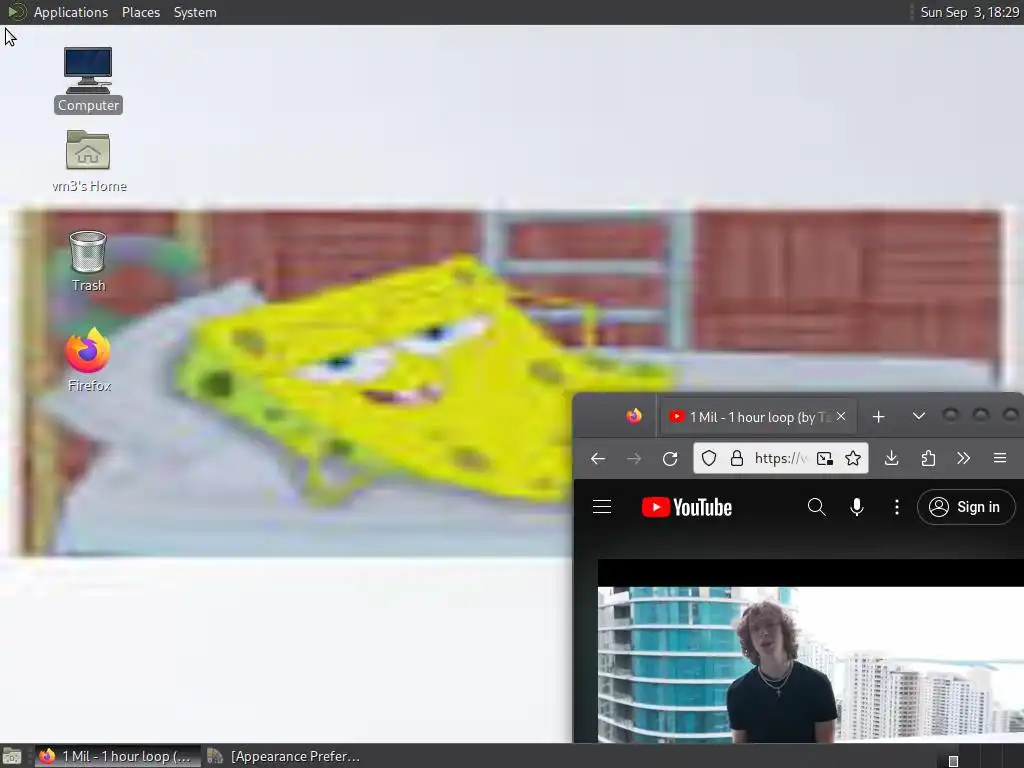Open a new browser tab

878,417
